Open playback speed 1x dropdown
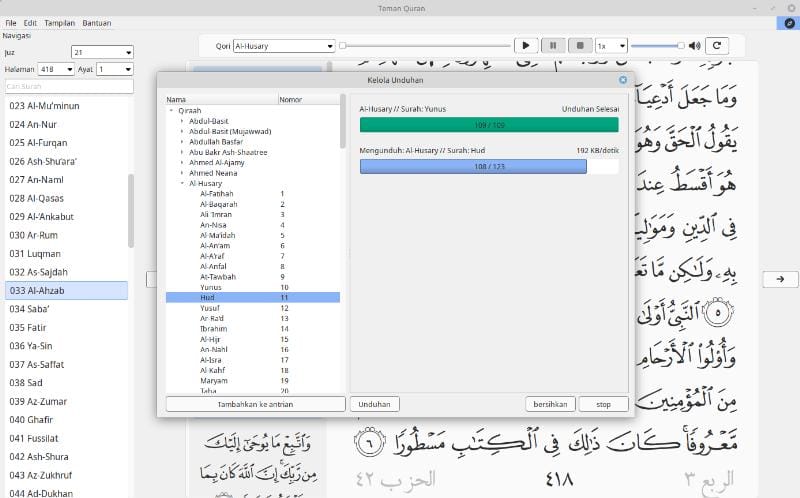Viewport: 800px width, 498px height. pos(611,46)
